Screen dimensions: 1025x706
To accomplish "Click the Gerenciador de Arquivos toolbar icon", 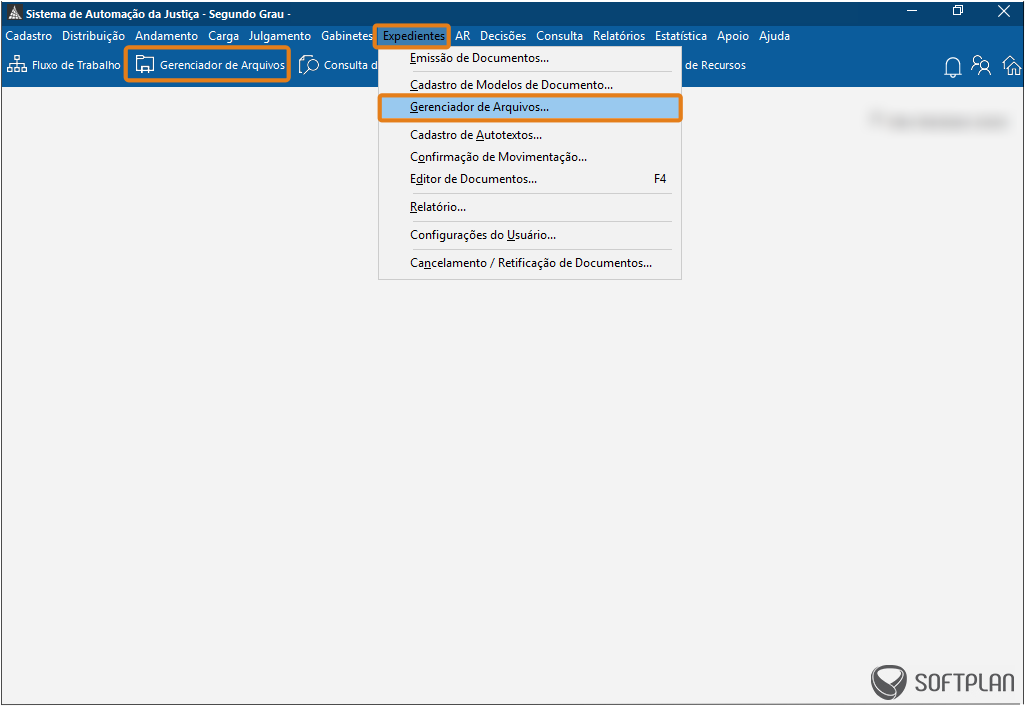I will 144,65.
